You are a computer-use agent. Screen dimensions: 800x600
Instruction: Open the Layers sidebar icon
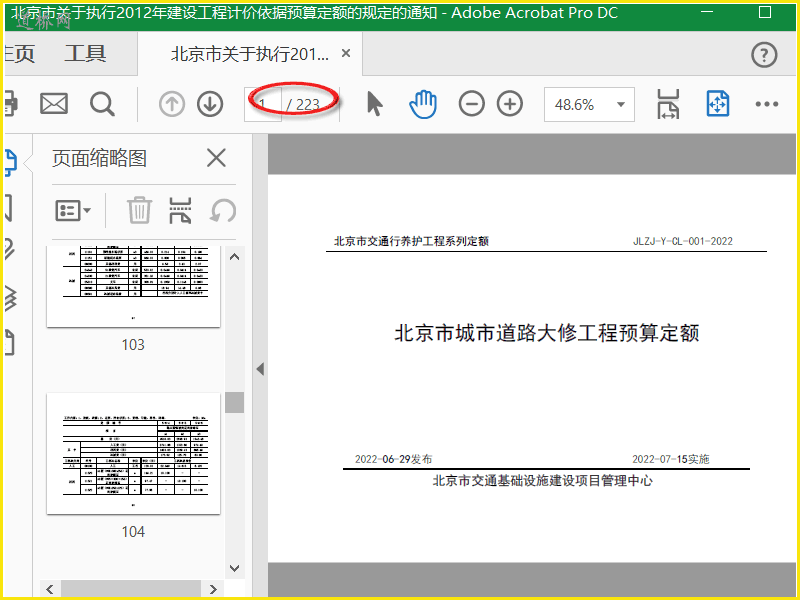pyautogui.click(x=11, y=297)
